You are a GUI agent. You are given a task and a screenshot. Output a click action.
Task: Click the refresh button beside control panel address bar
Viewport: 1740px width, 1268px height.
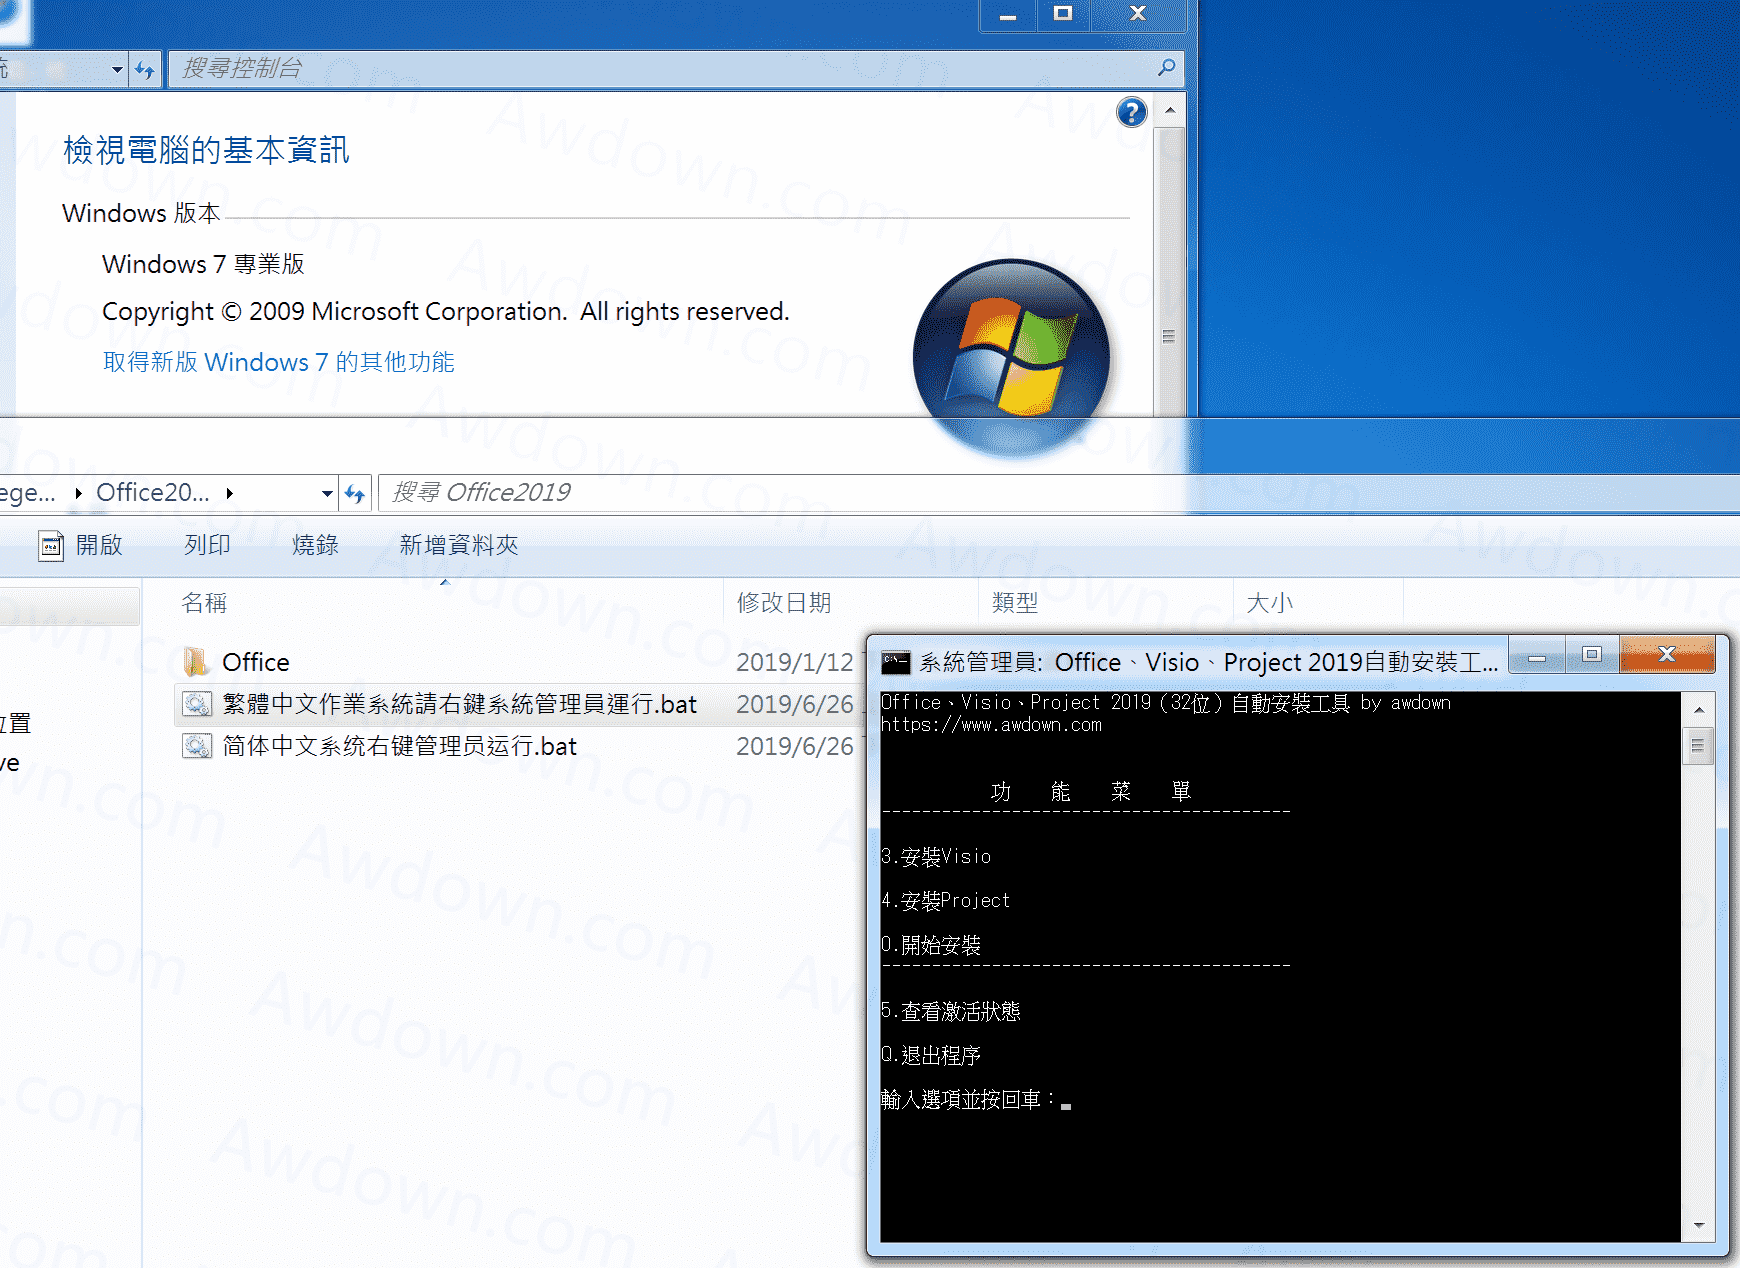146,69
